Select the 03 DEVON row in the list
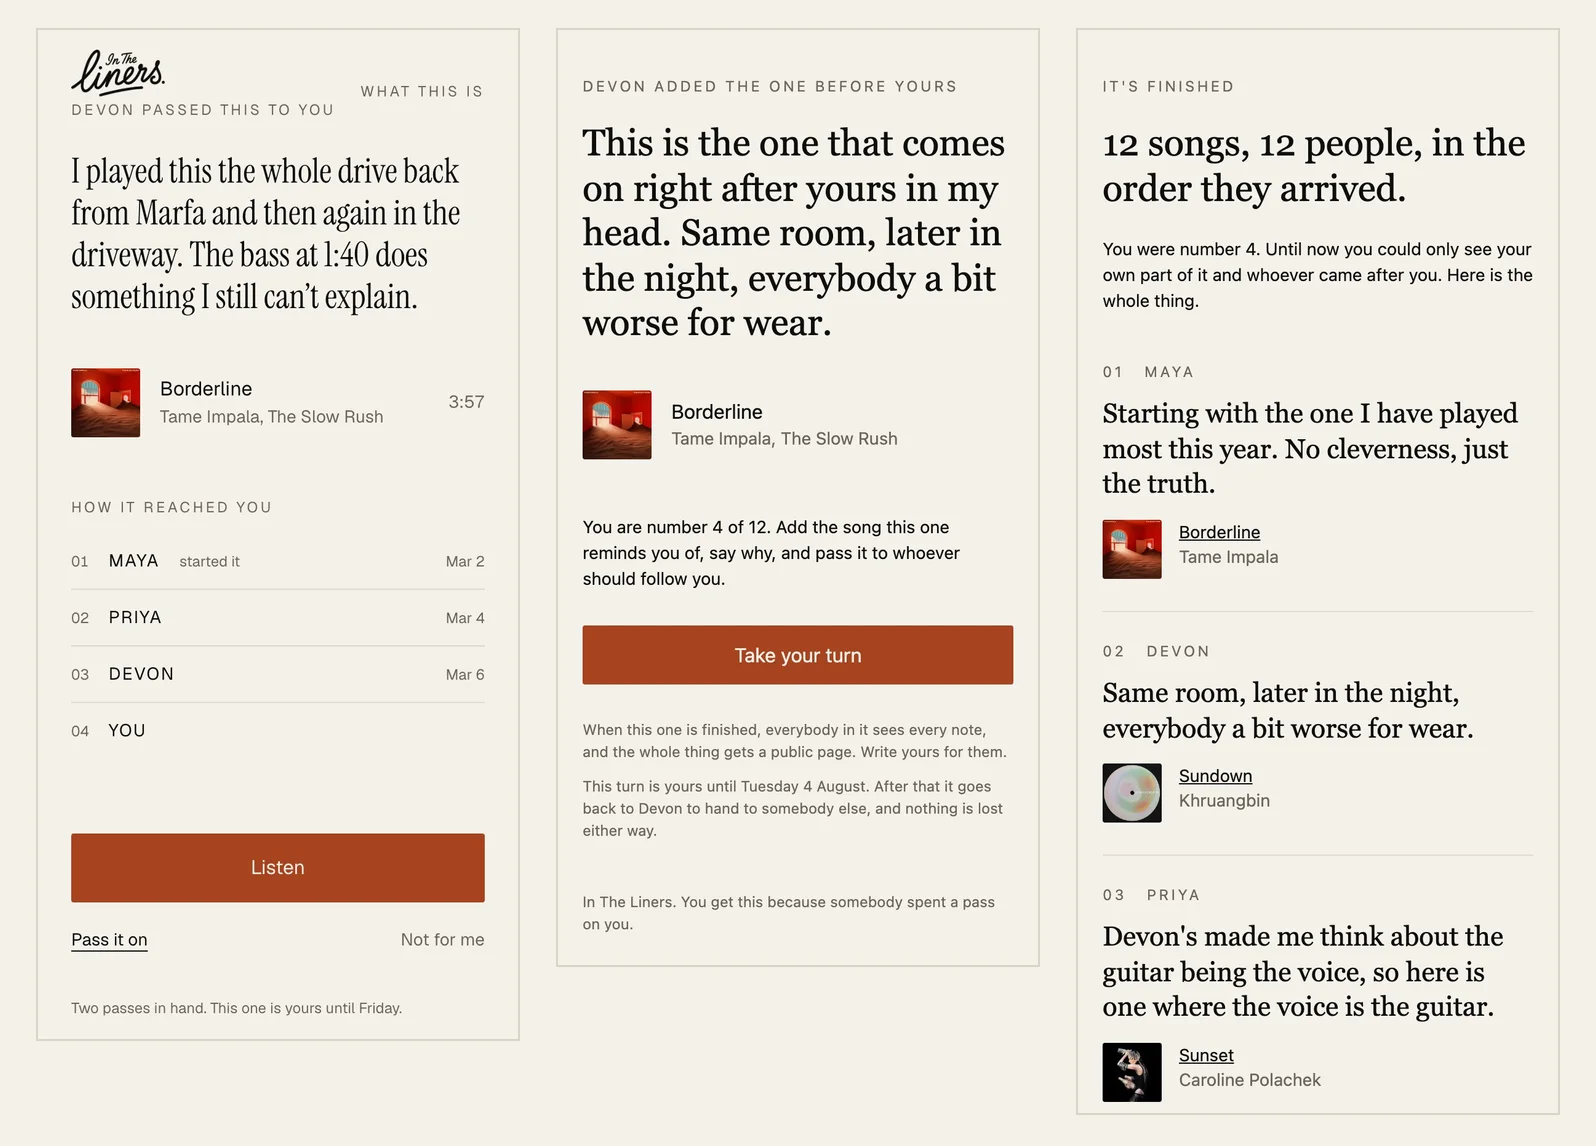Viewport: 1596px width, 1146px height. (278, 674)
